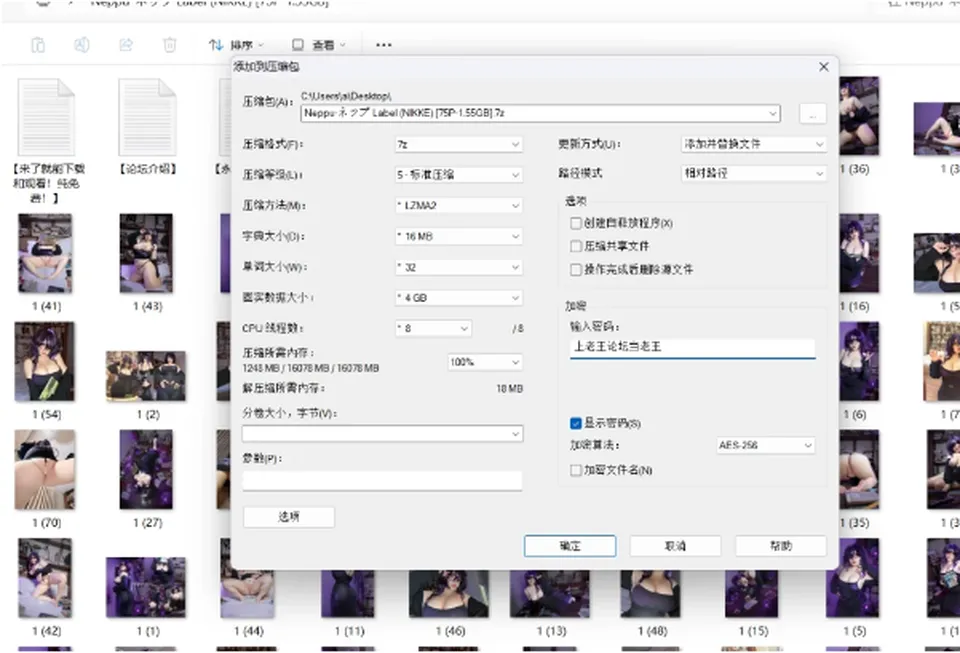Click the Delete trash icon in Explorer
This screenshot has width=960, height=653.
[x=170, y=45]
